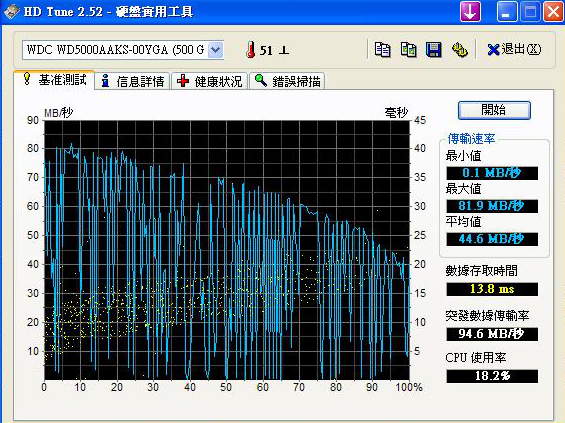
Task: Click the lightbulb benchmark tab icon
Action: (26, 79)
